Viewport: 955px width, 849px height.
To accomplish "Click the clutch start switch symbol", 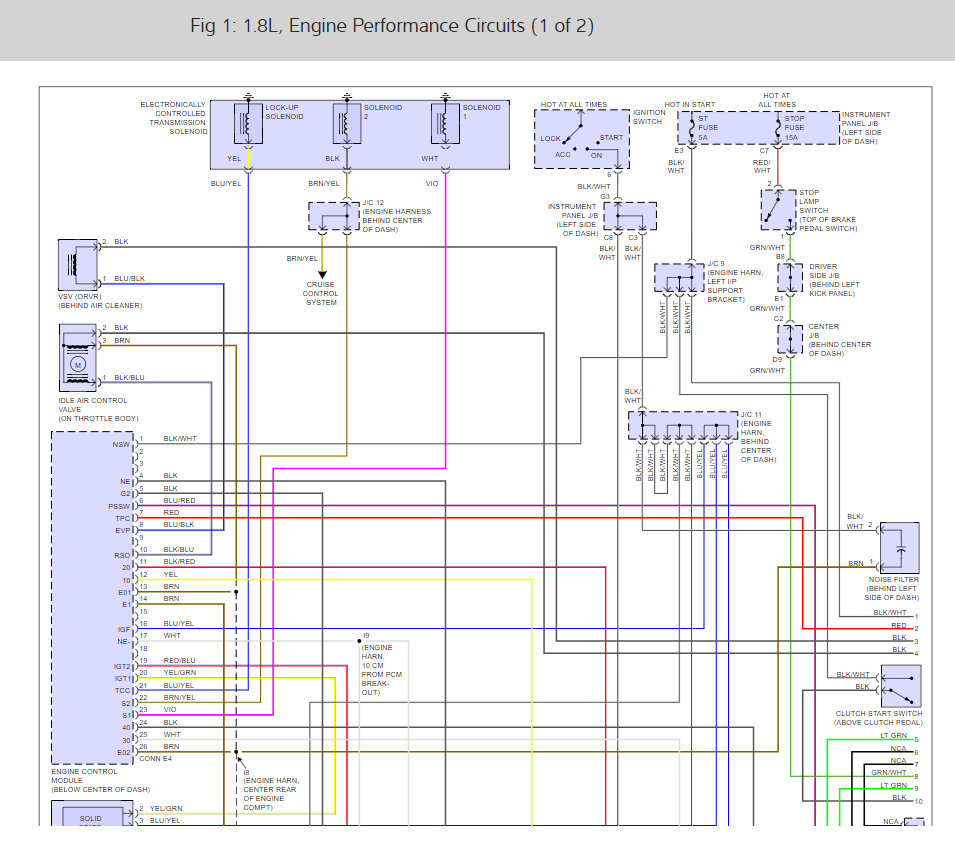I will click(x=901, y=686).
